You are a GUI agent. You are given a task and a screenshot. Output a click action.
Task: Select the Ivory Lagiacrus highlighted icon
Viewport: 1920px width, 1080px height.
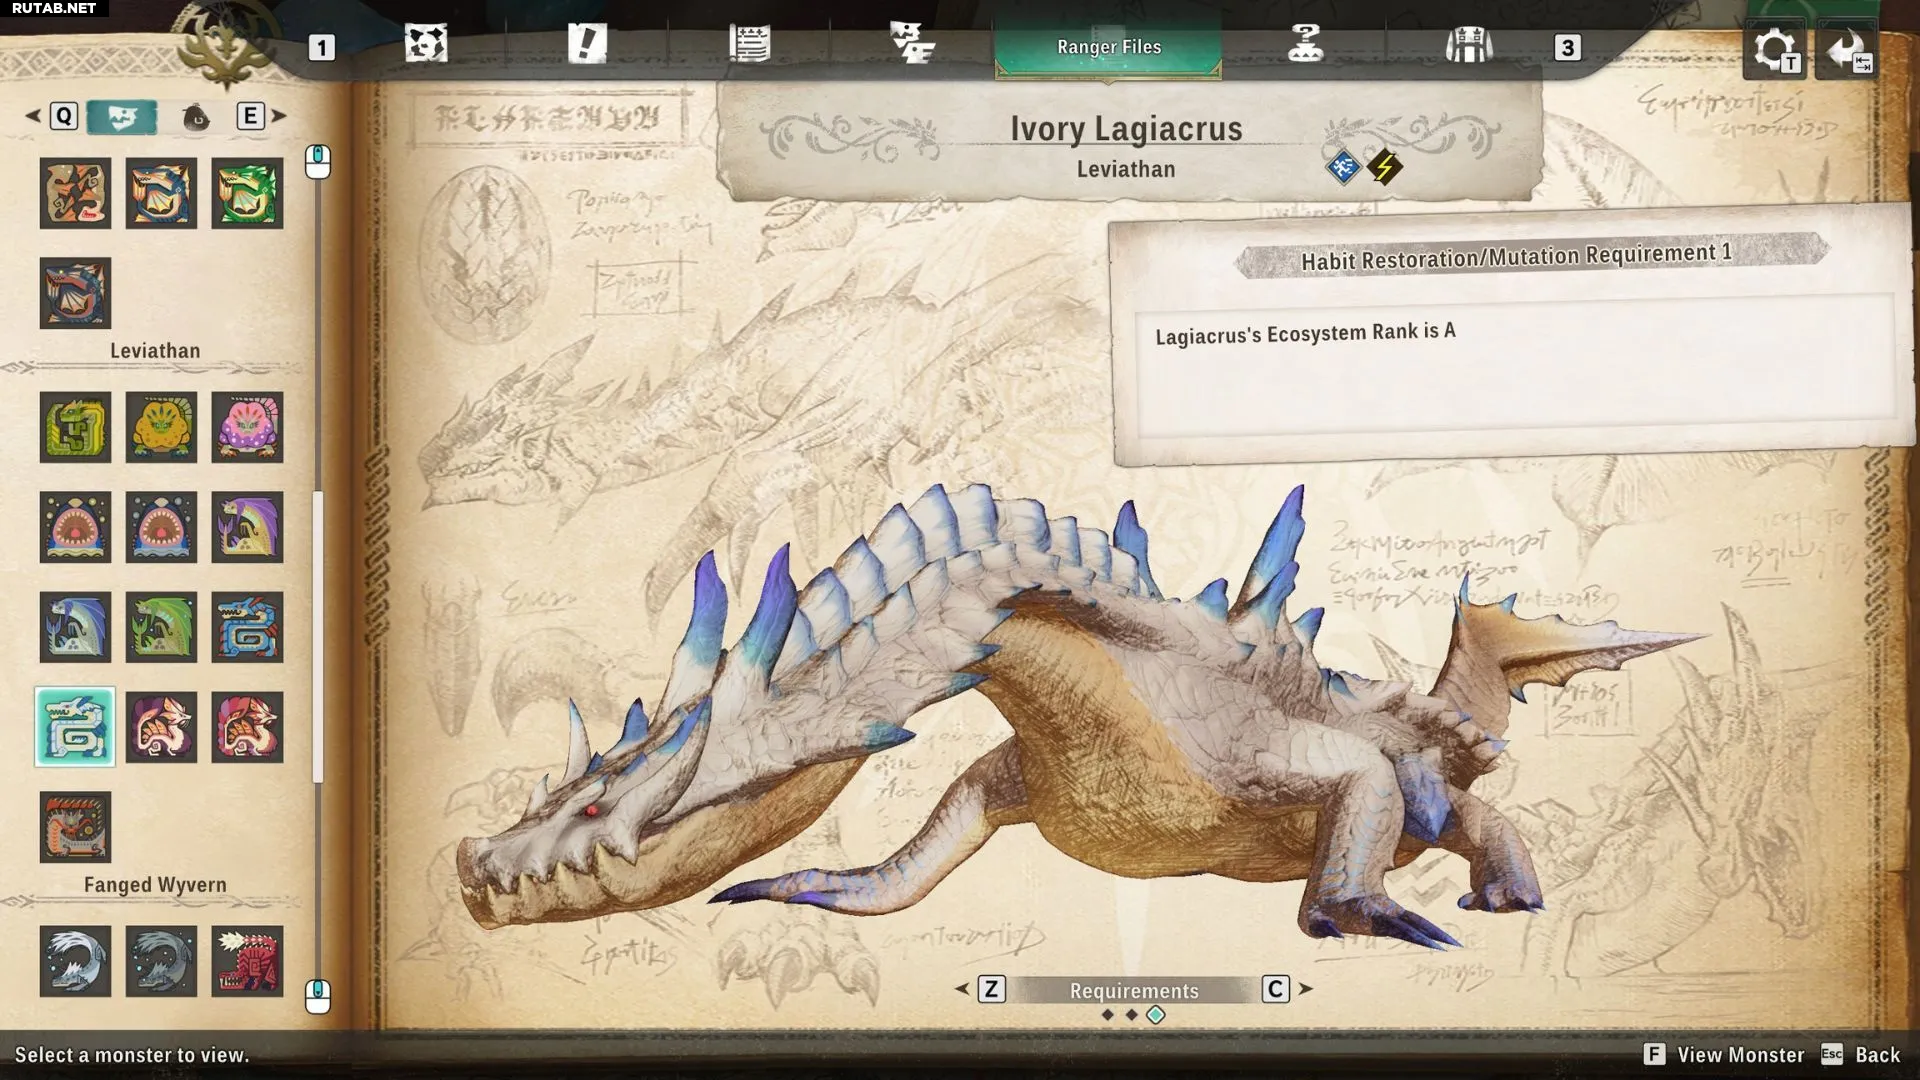(75, 727)
